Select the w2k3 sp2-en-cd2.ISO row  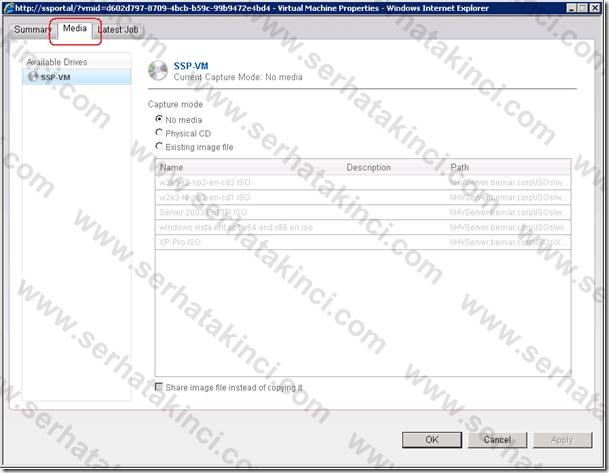363,182
